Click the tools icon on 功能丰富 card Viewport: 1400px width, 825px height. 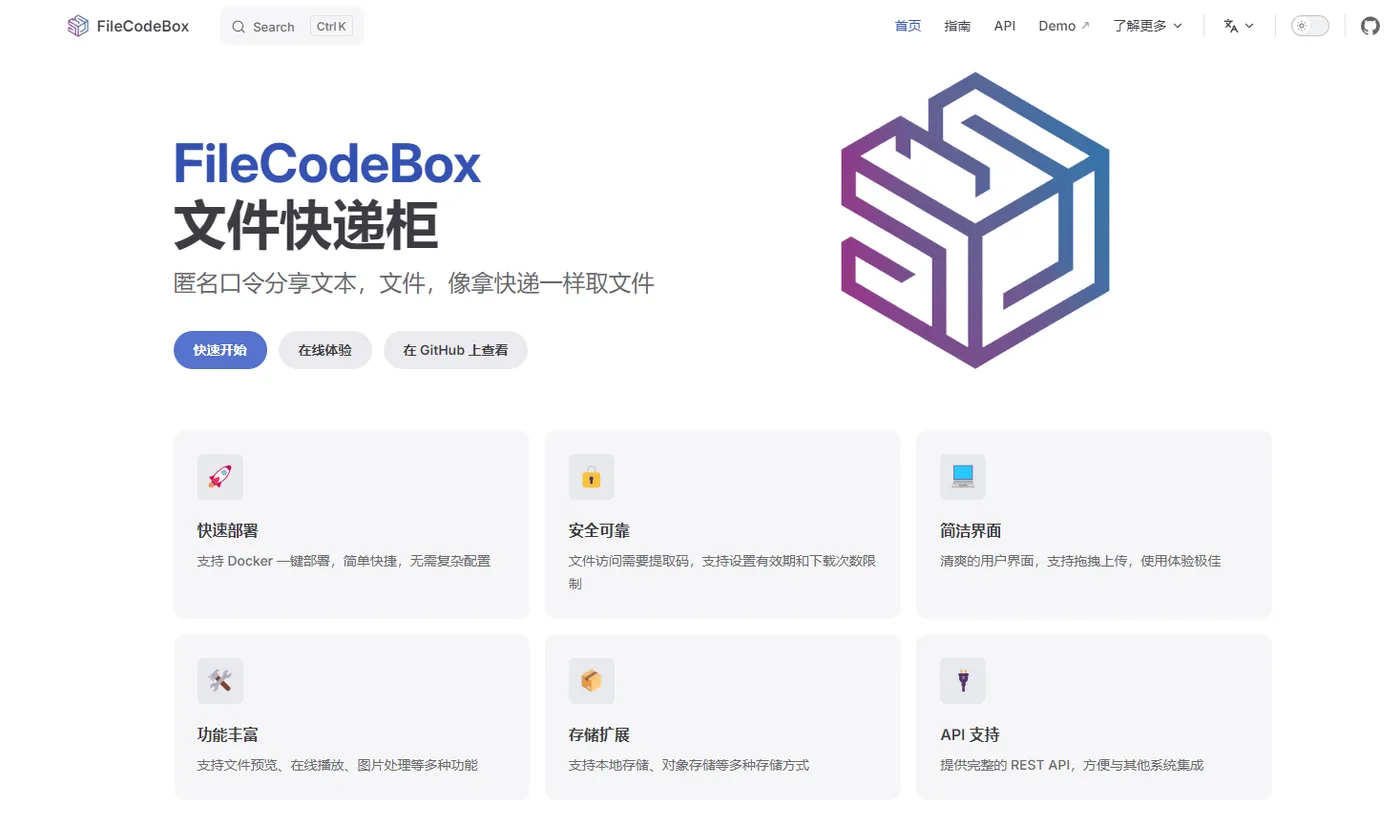pos(220,681)
